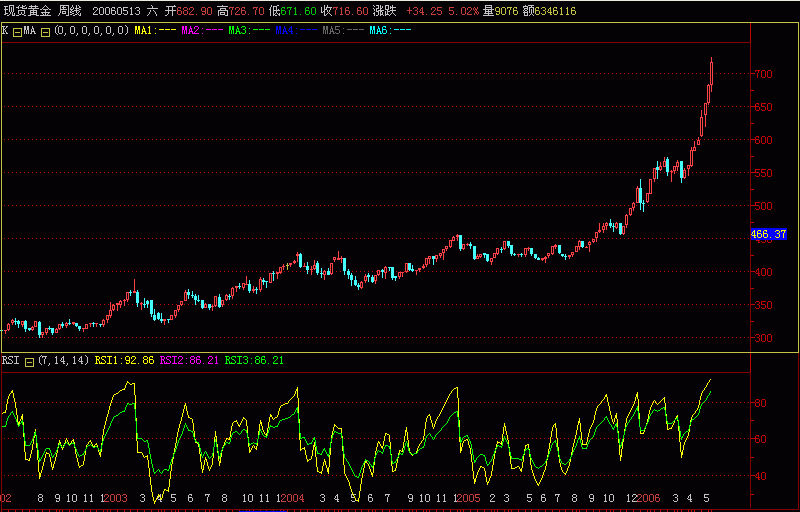Screen dimensions: 800x512
Task: Click the 现货黄金 instrument name
Action: [27, 11]
